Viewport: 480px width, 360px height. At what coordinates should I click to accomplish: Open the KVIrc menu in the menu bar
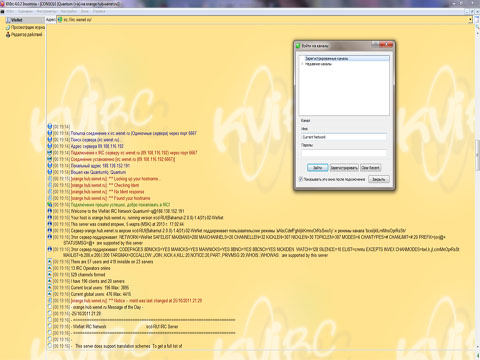tap(10, 11)
